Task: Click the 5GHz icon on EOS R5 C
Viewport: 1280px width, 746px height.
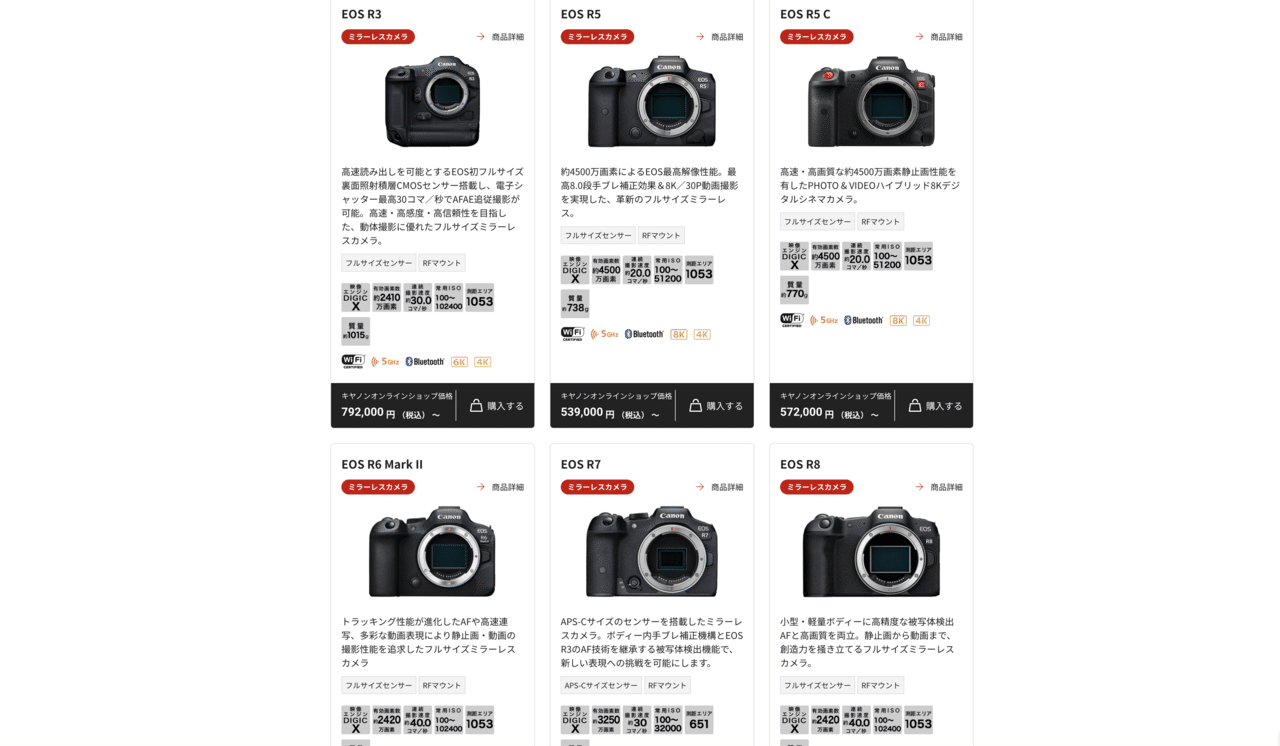Action: 824,320
